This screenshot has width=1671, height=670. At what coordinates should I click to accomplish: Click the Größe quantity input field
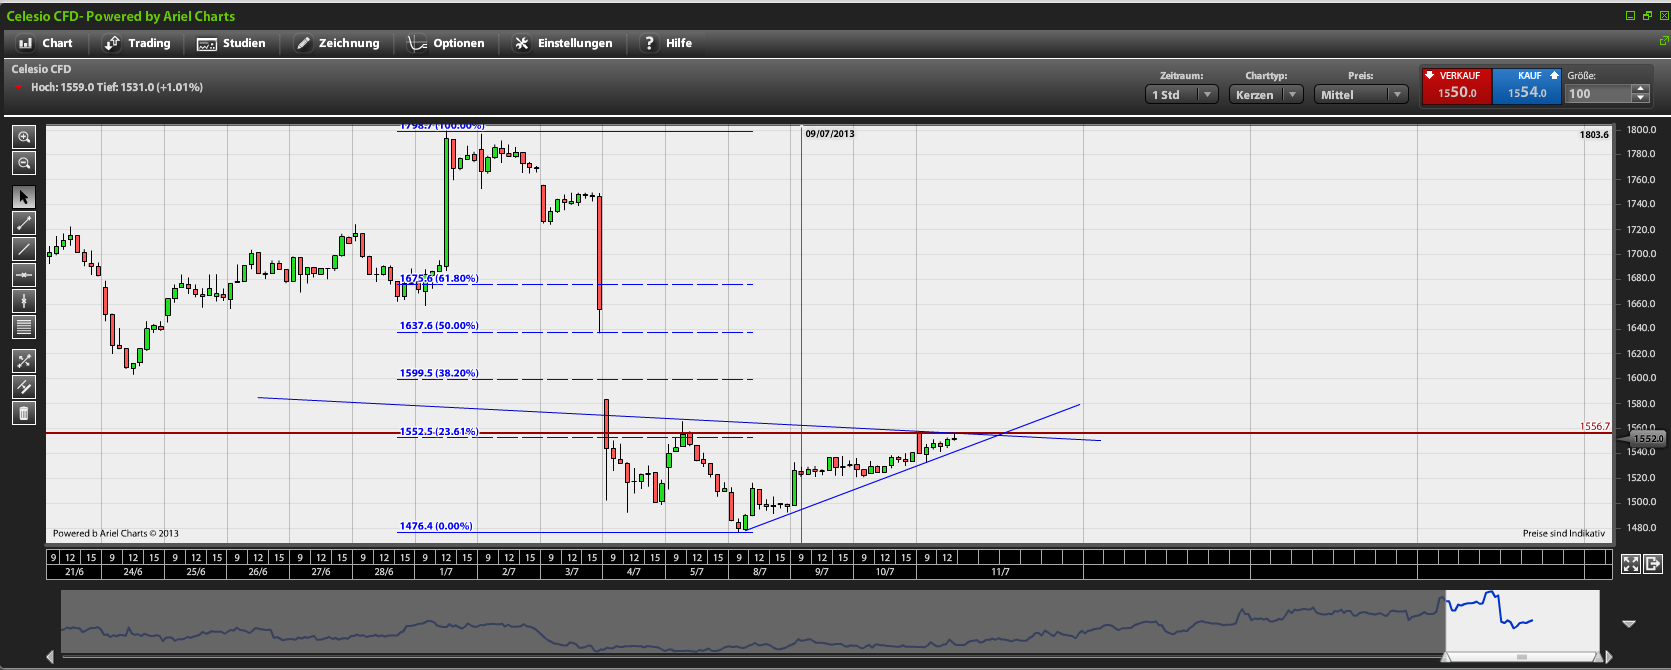(1598, 94)
